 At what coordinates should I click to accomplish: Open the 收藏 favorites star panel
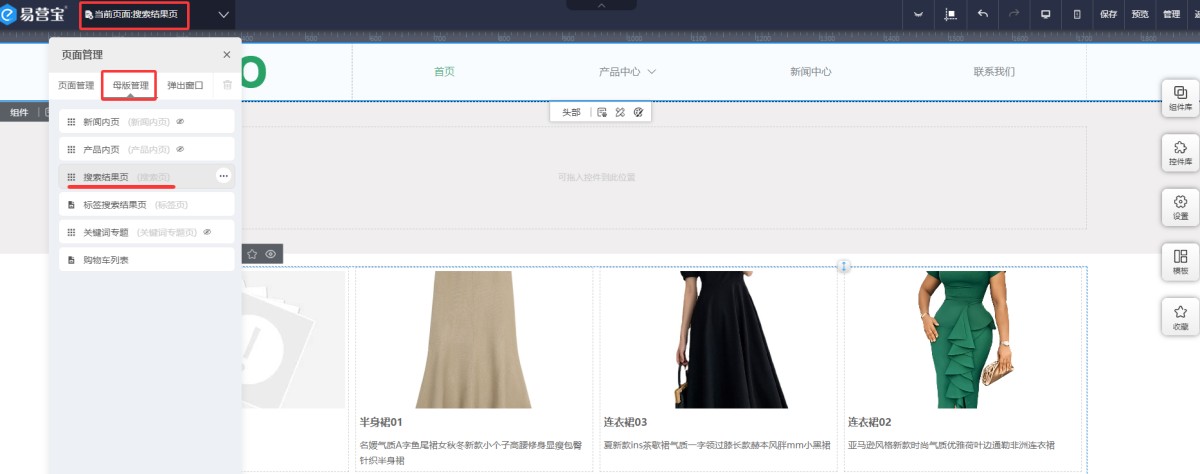(1180, 318)
